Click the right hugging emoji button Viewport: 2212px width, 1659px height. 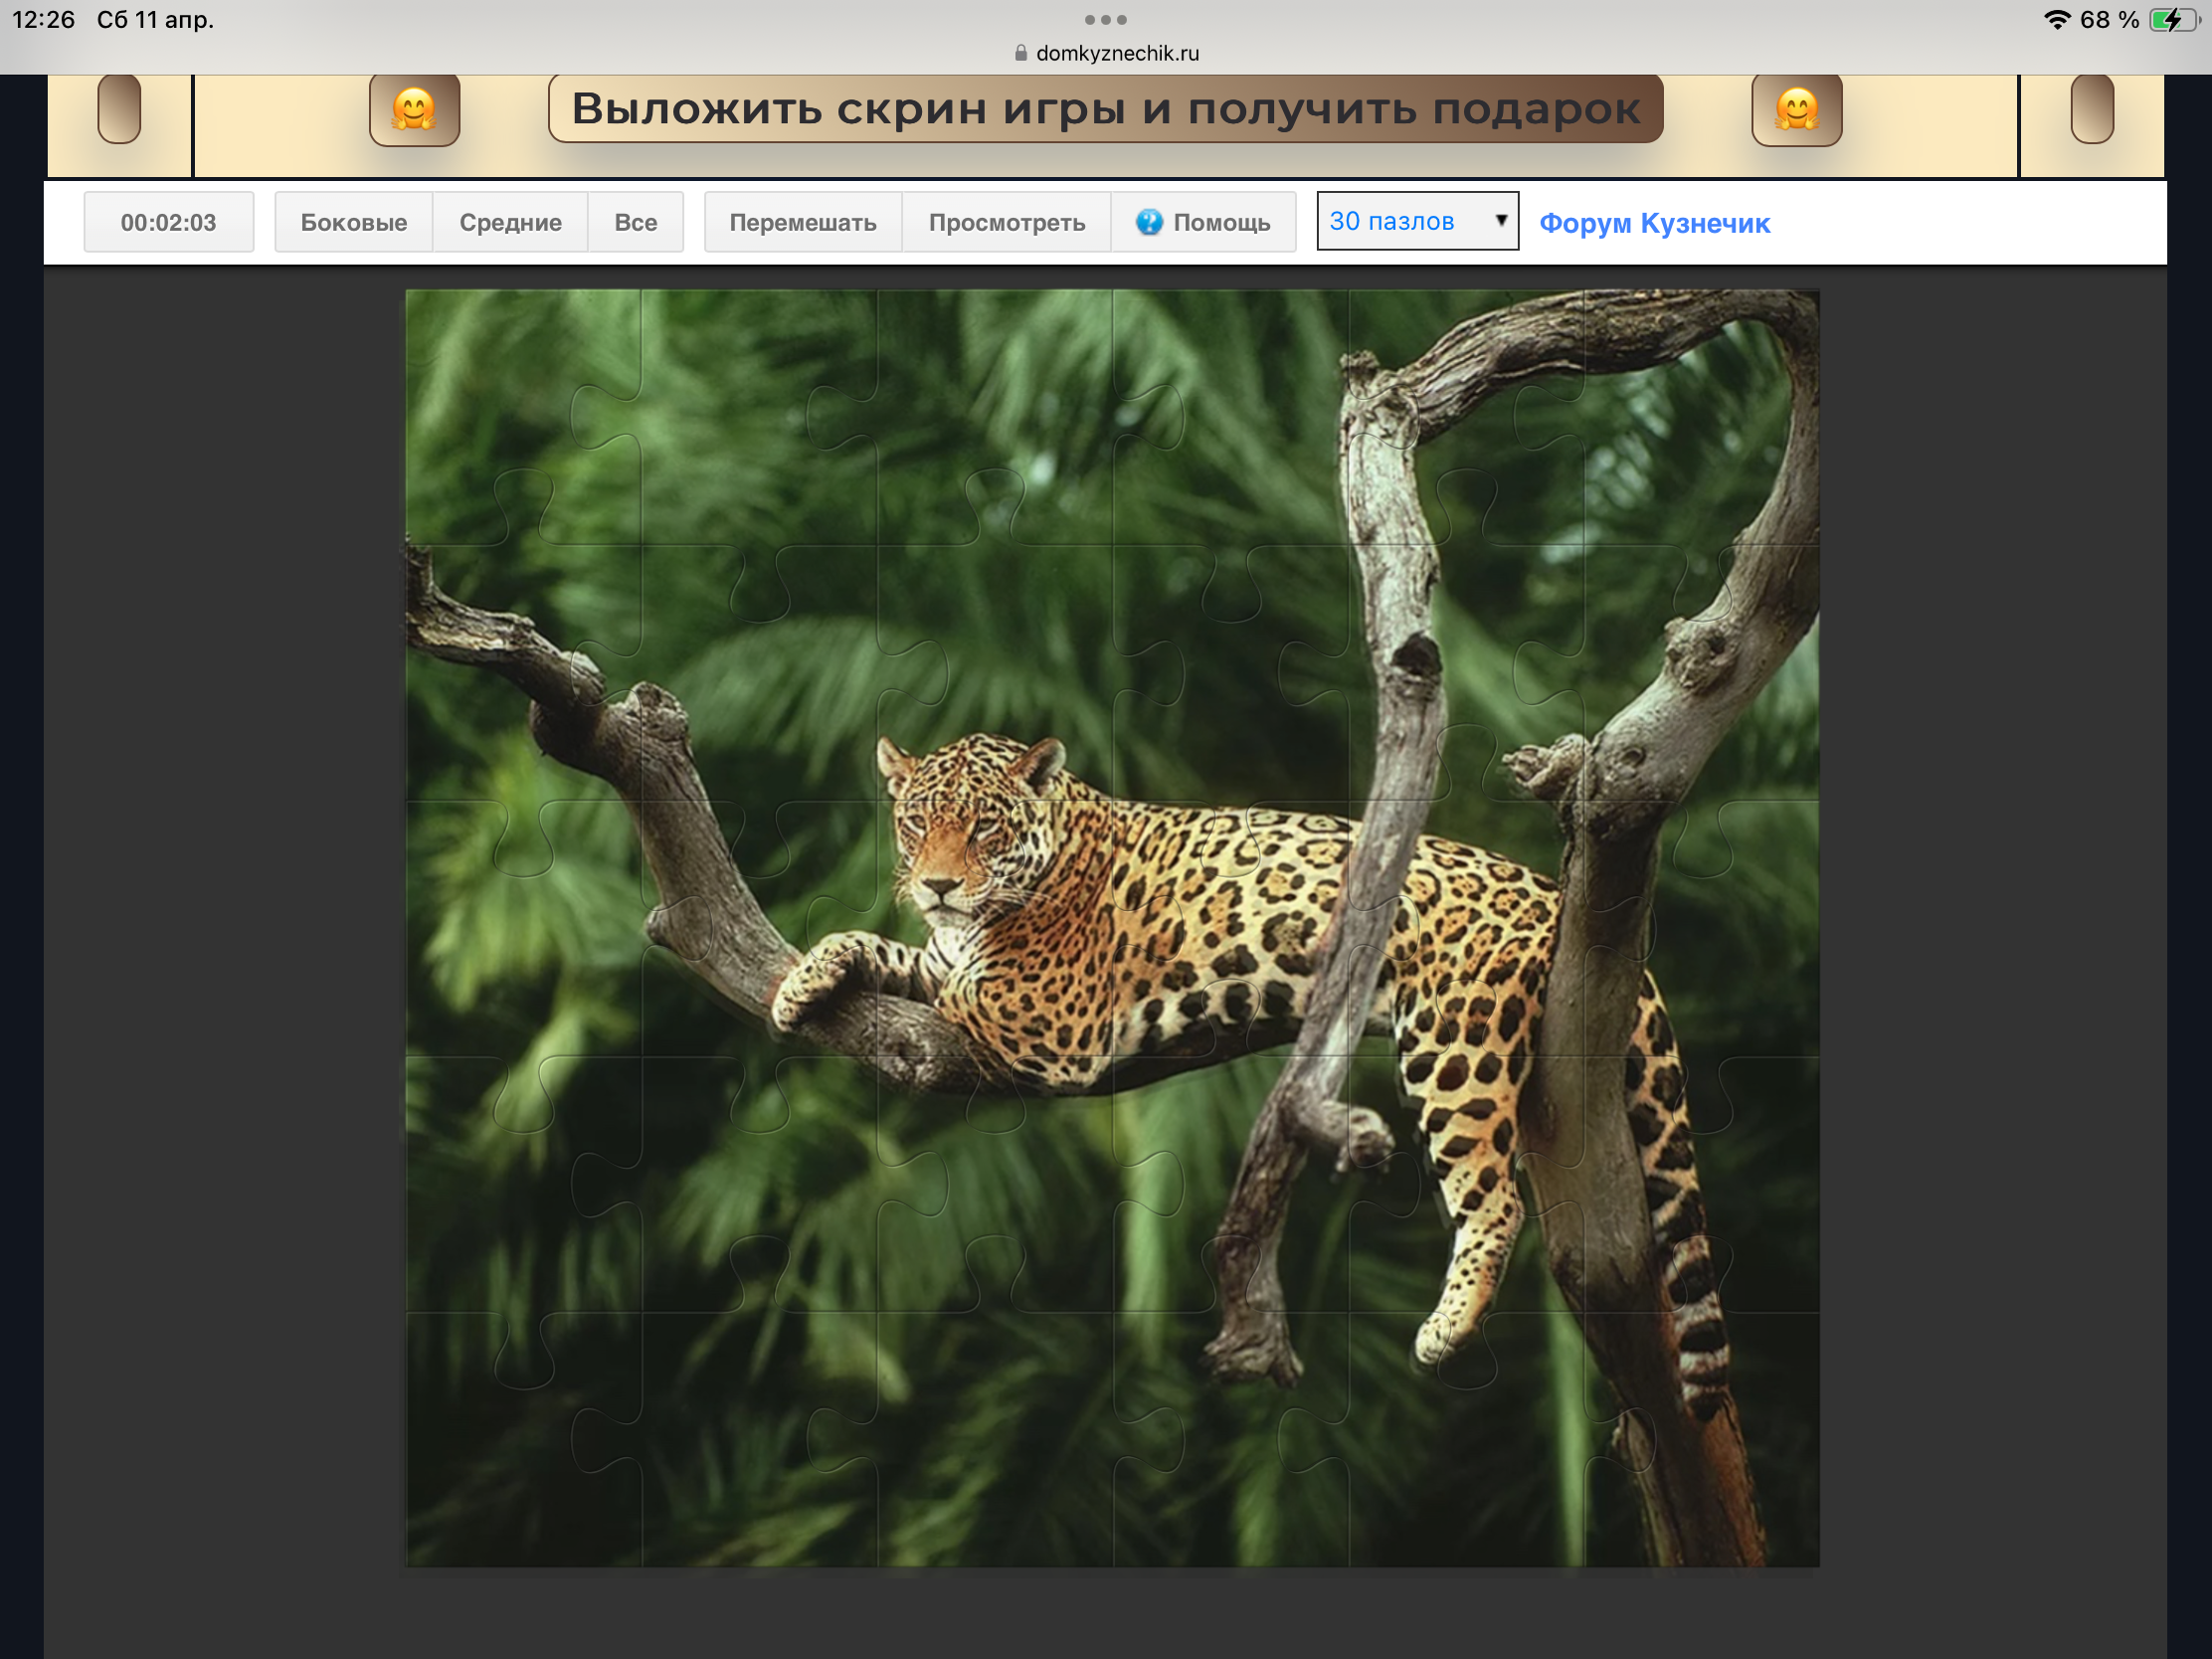click(x=1796, y=110)
